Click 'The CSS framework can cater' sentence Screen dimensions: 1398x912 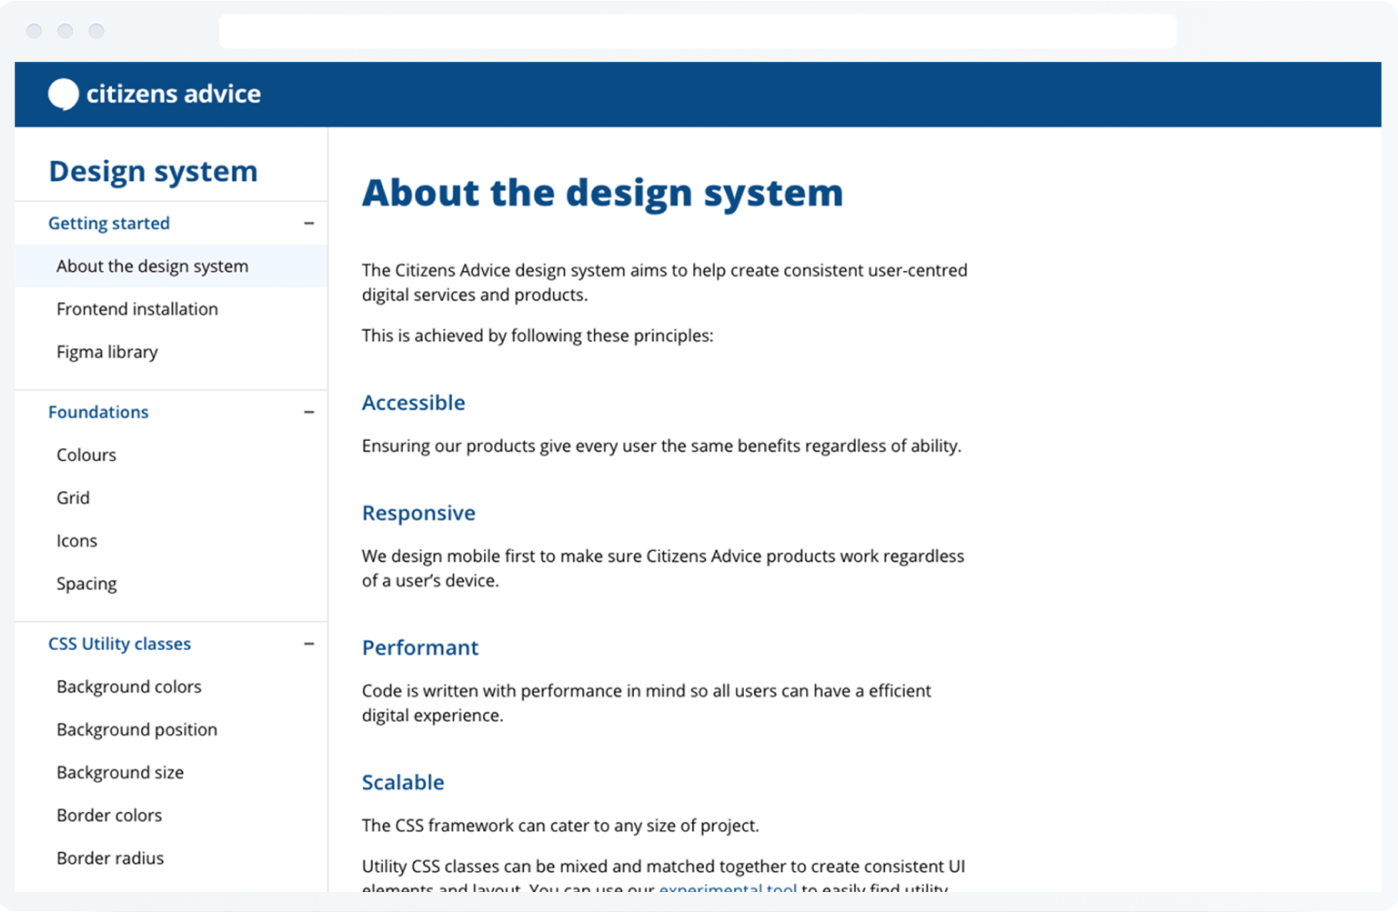point(560,826)
